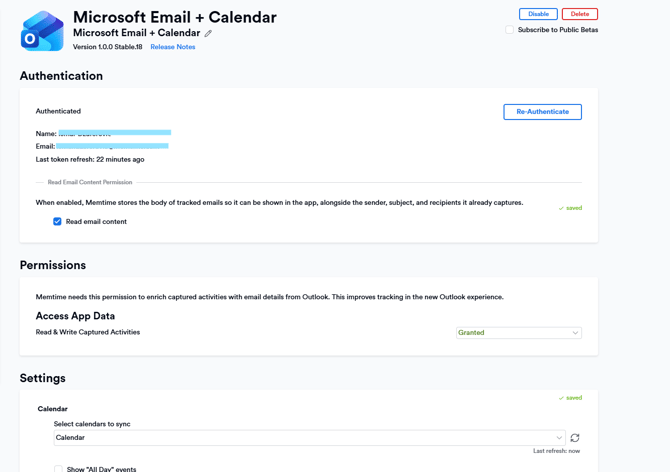Click the Name field value
This screenshot has height=472, width=670.
[115, 133]
